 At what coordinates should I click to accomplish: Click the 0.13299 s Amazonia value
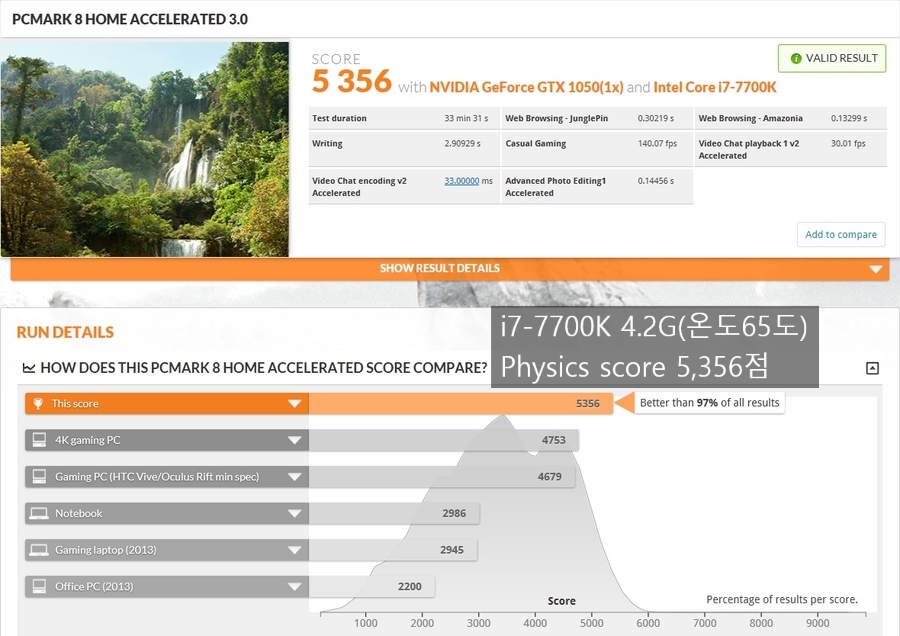pos(849,118)
